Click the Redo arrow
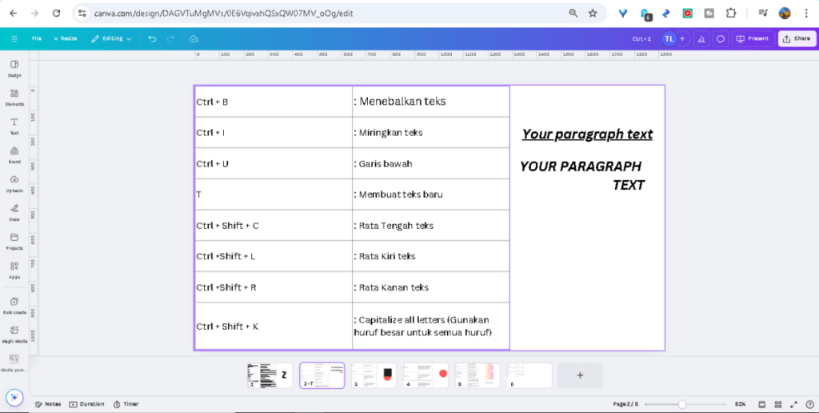Screen dimensions: 819x413 (170, 39)
